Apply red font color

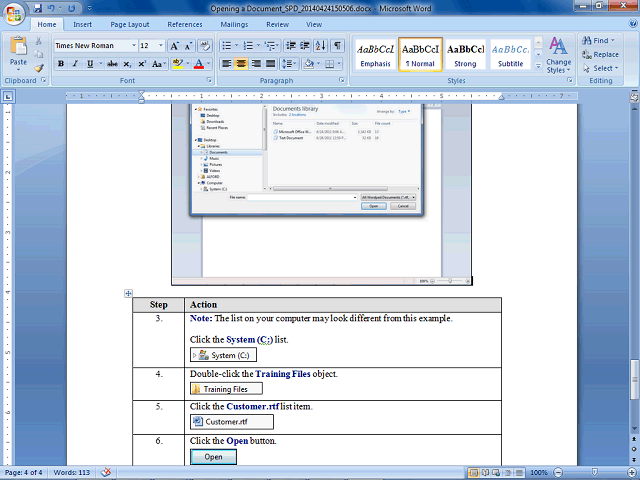[199, 64]
